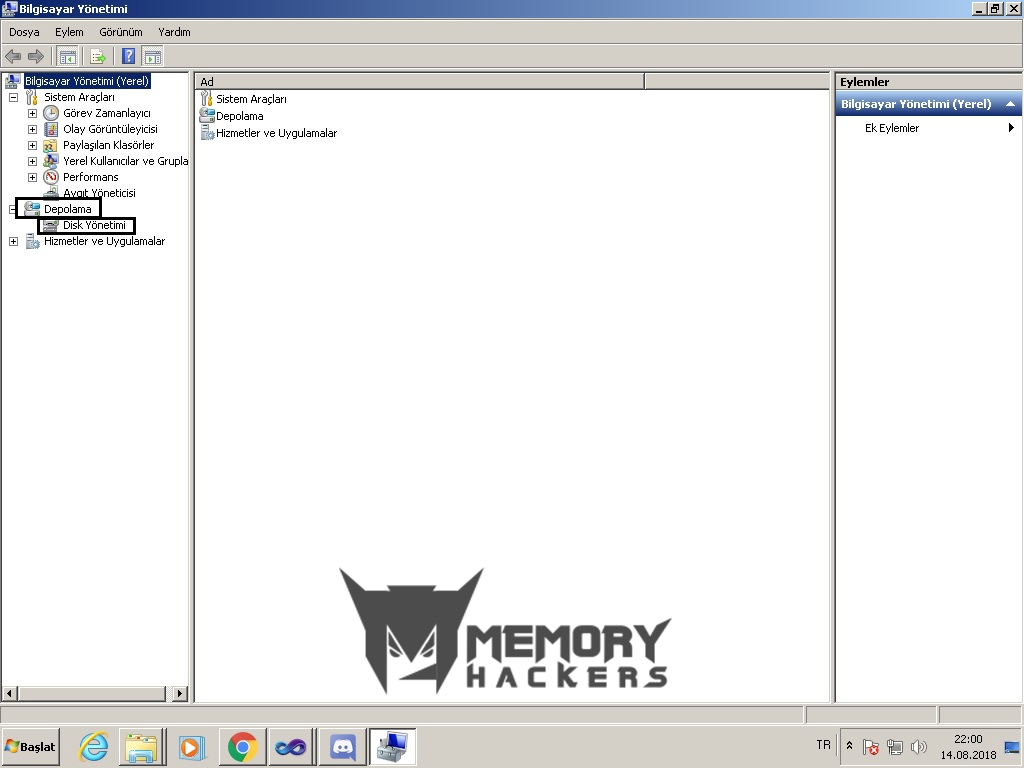
Task: Select Yerel Kullanıcılar ve Gruplar node
Action: coord(125,161)
